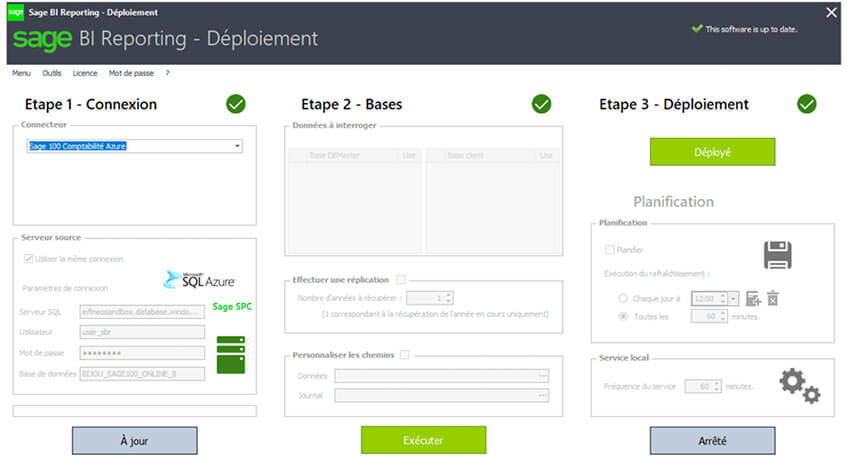This screenshot has width=847, height=459.
Task: Close the Sage BI Reporting window
Action: point(831,12)
